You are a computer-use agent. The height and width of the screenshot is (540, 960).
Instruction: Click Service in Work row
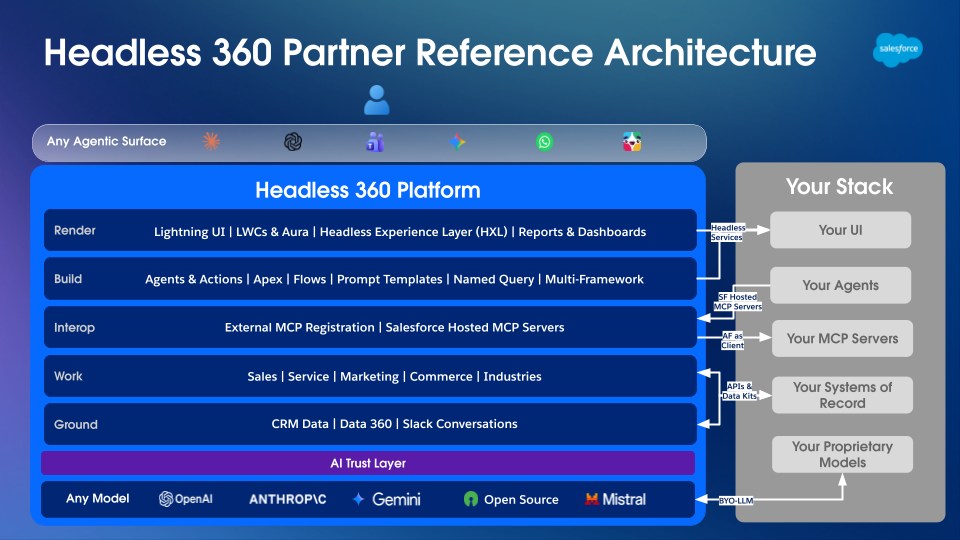(x=309, y=377)
